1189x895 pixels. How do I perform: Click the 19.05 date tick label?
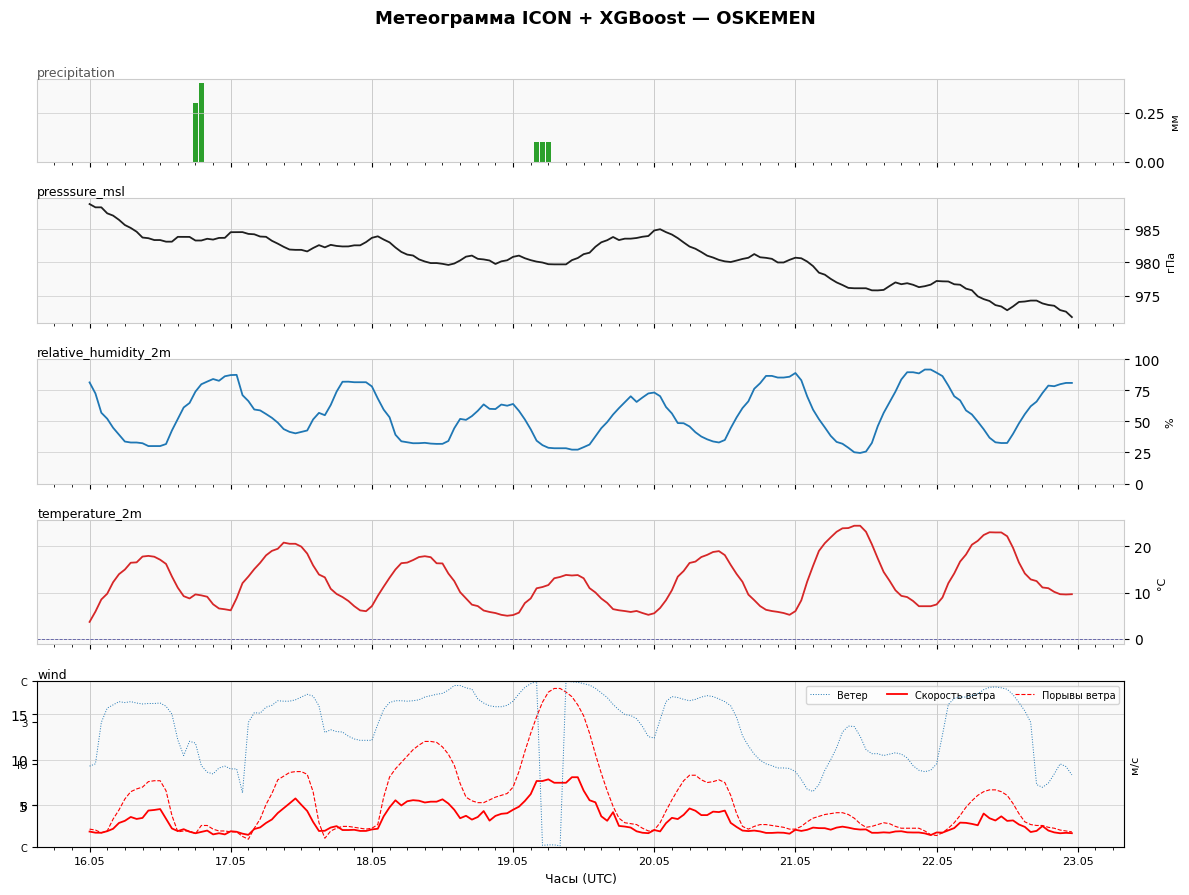click(x=513, y=862)
